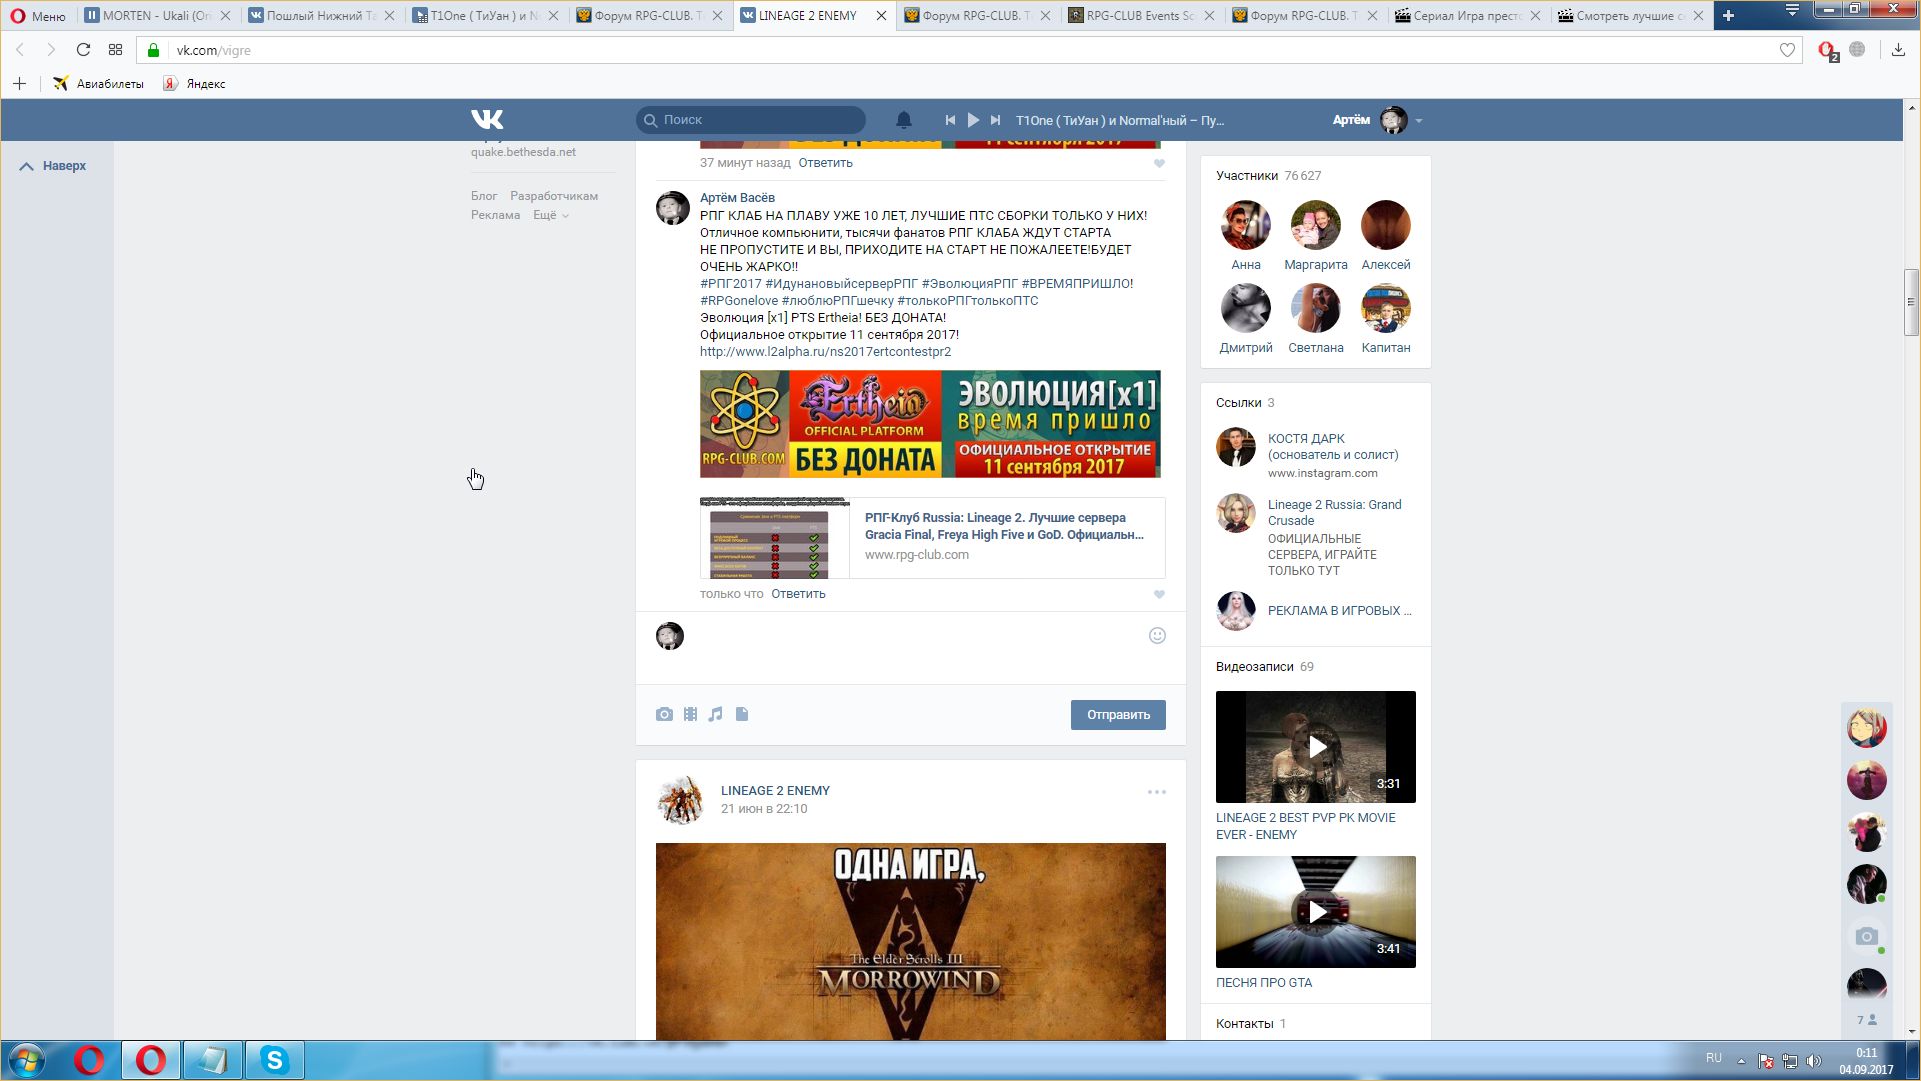Open the Реклама footer link
Viewport: 1921px width, 1081px height.
tap(495, 215)
